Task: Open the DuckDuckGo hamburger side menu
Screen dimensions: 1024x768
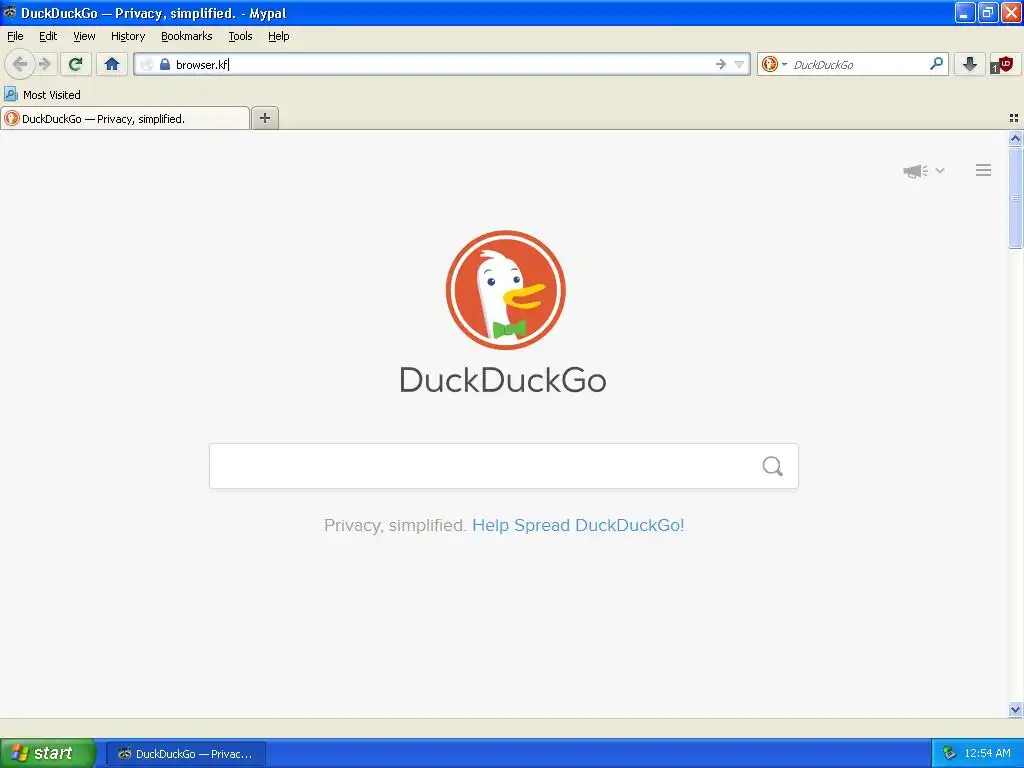Action: 984,170
